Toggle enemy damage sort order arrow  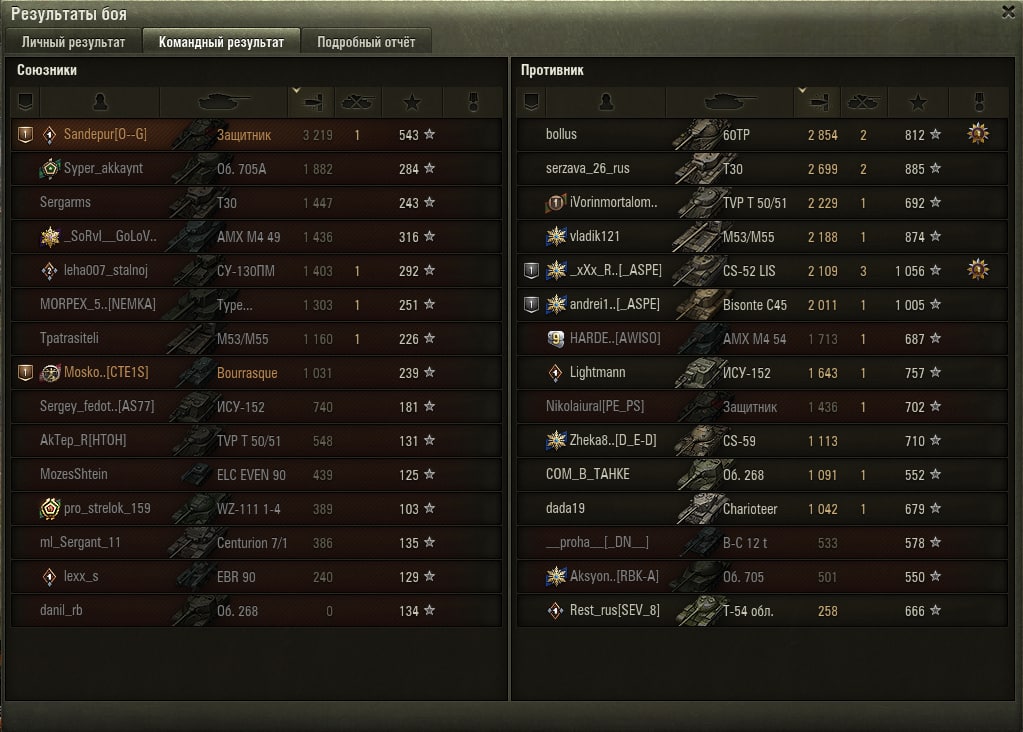pyautogui.click(x=802, y=91)
